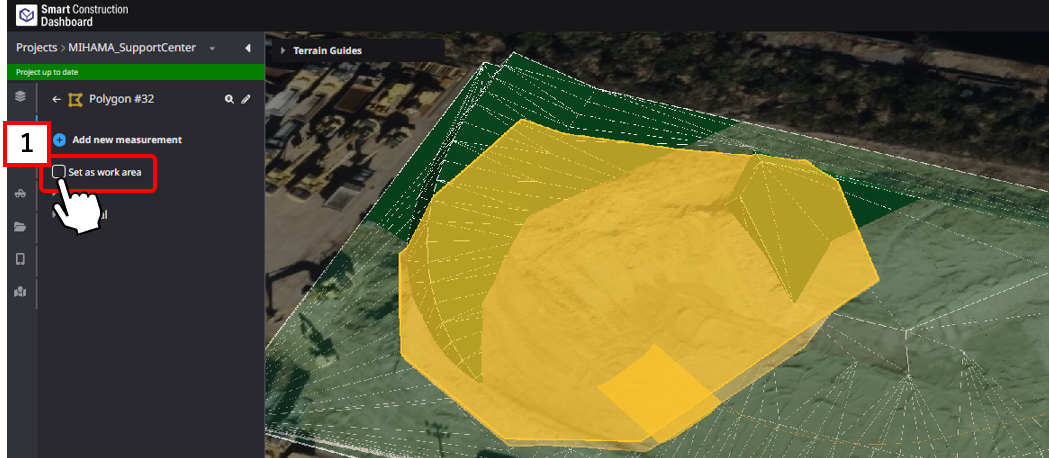Click the Smart Construction logo icon
Viewport: 1049px width, 458px height.
(x=26, y=15)
